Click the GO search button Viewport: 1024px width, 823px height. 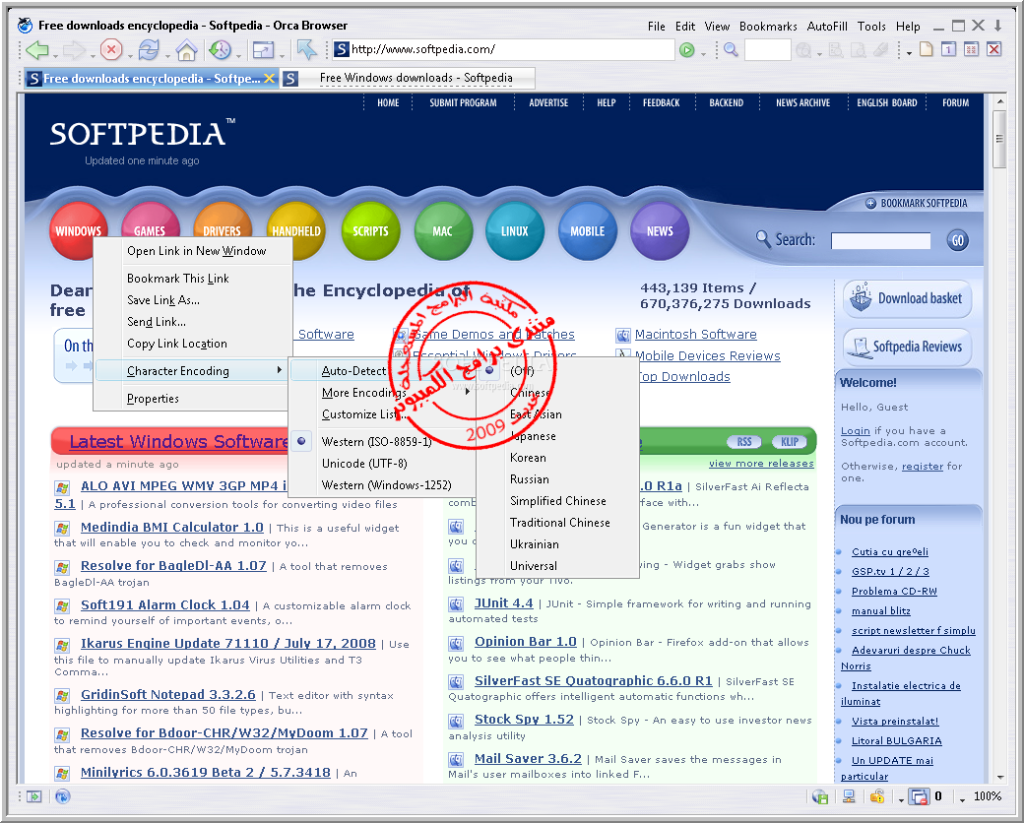(x=957, y=240)
